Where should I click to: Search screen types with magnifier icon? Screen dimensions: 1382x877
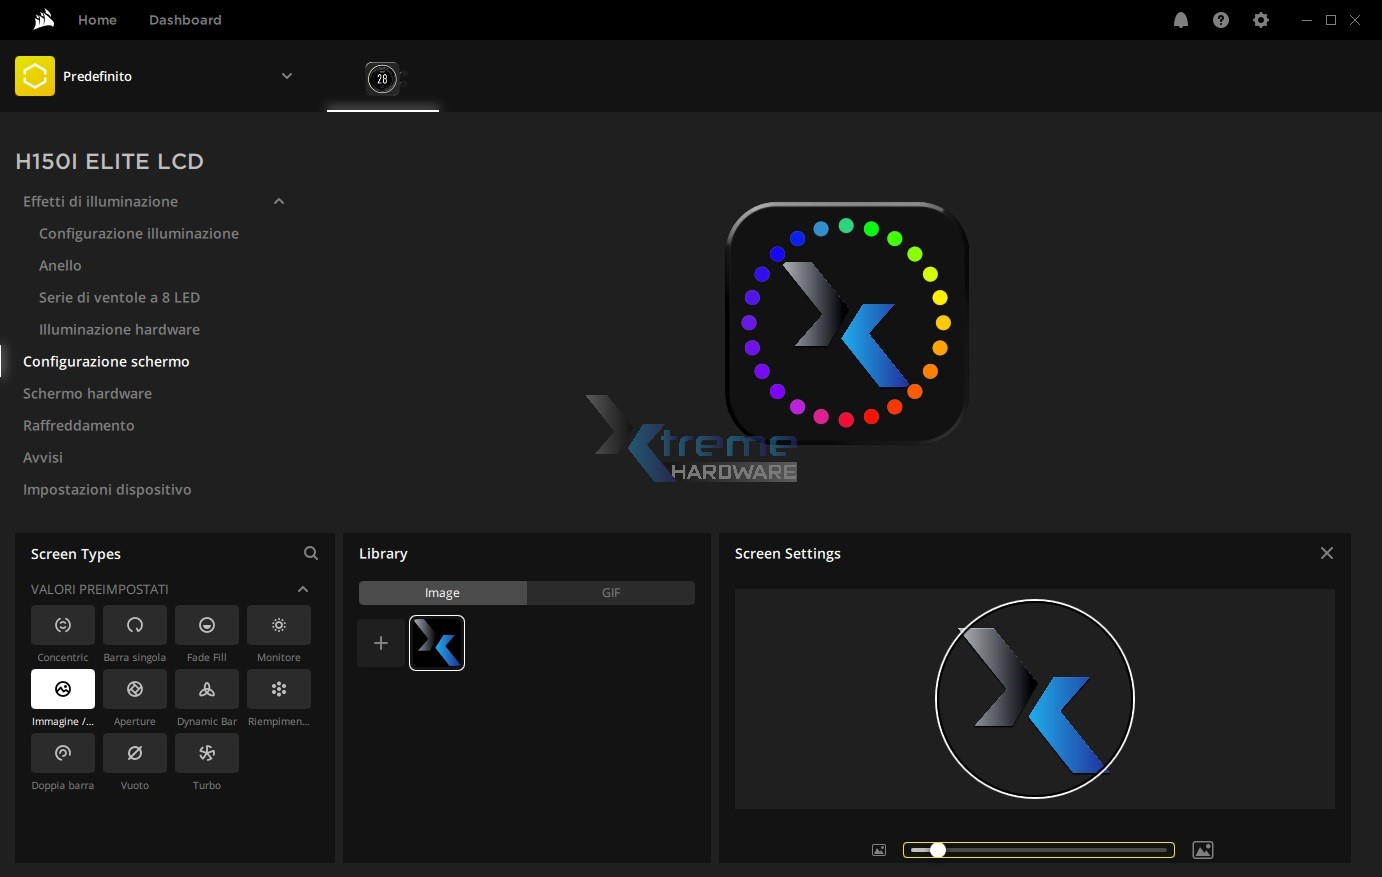coord(311,553)
